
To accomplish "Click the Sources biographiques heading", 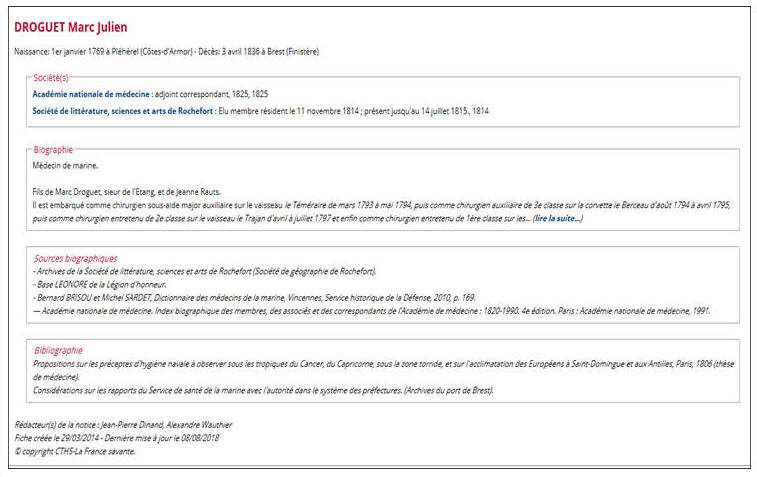I will [x=75, y=258].
